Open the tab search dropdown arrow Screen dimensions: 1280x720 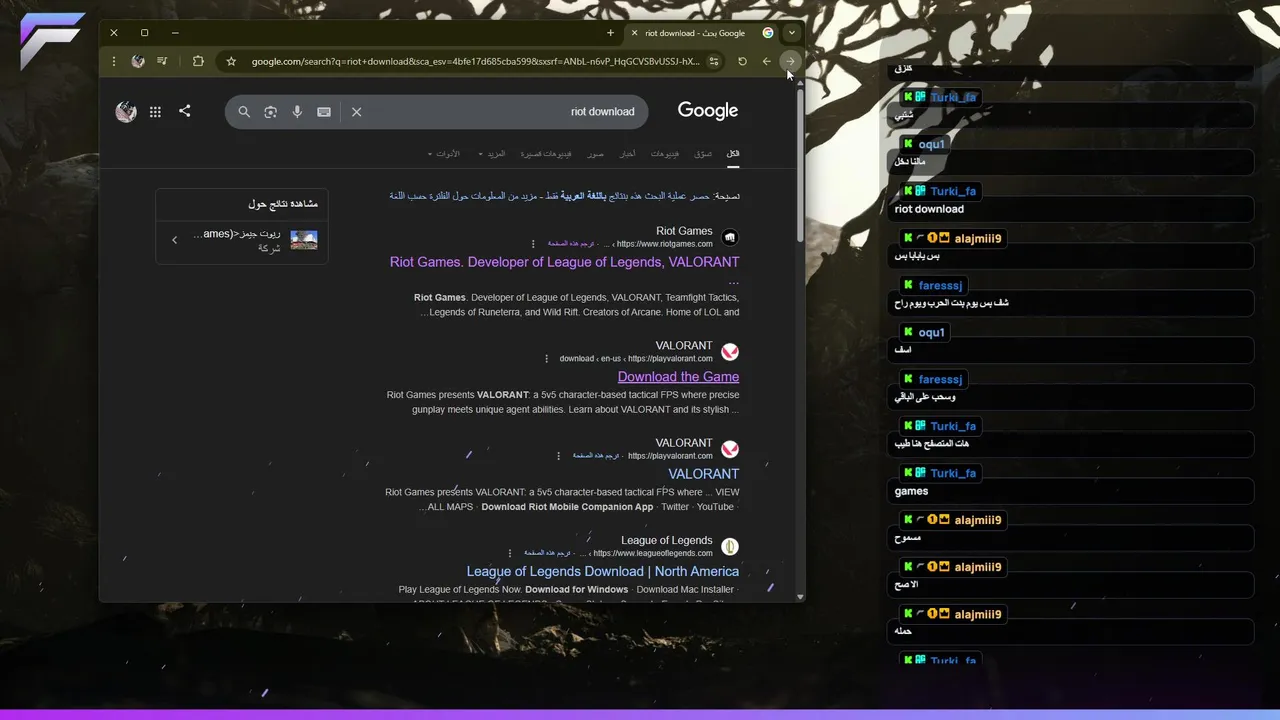pyautogui.click(x=792, y=33)
